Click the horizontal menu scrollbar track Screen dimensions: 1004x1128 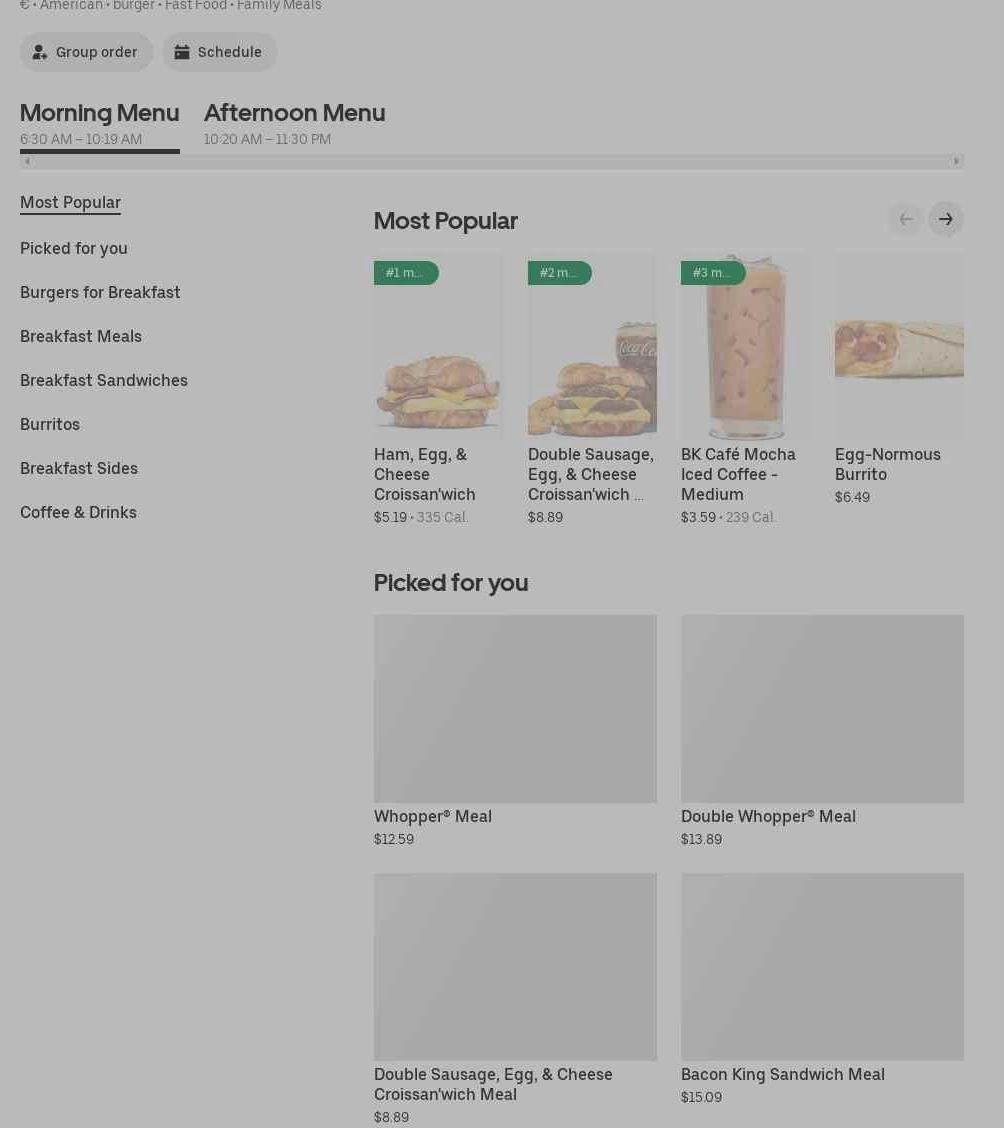(x=490, y=161)
